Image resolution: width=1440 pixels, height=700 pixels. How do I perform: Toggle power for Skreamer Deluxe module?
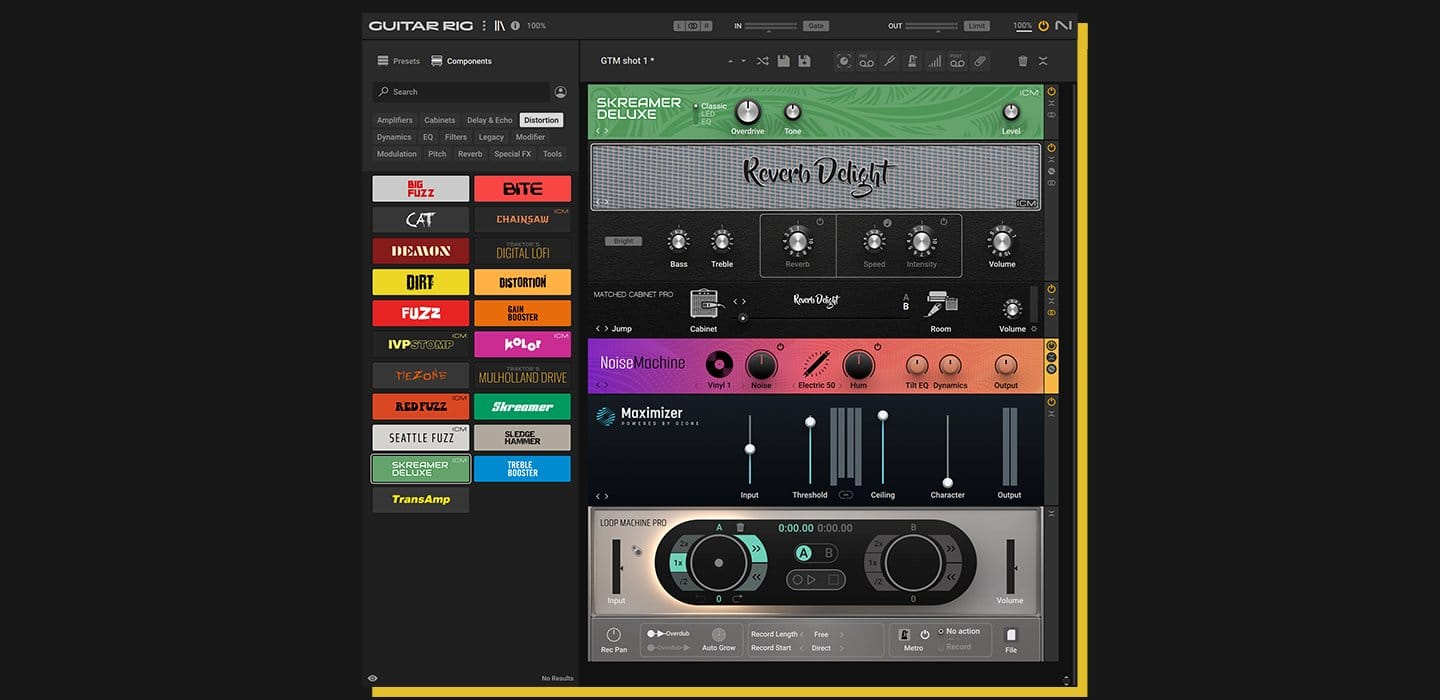click(1051, 92)
